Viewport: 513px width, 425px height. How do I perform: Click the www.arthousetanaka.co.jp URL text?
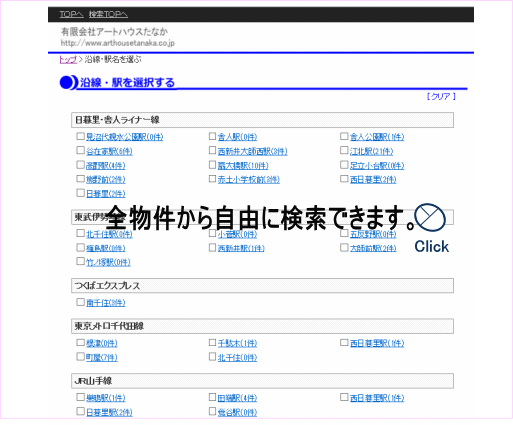coord(117,43)
